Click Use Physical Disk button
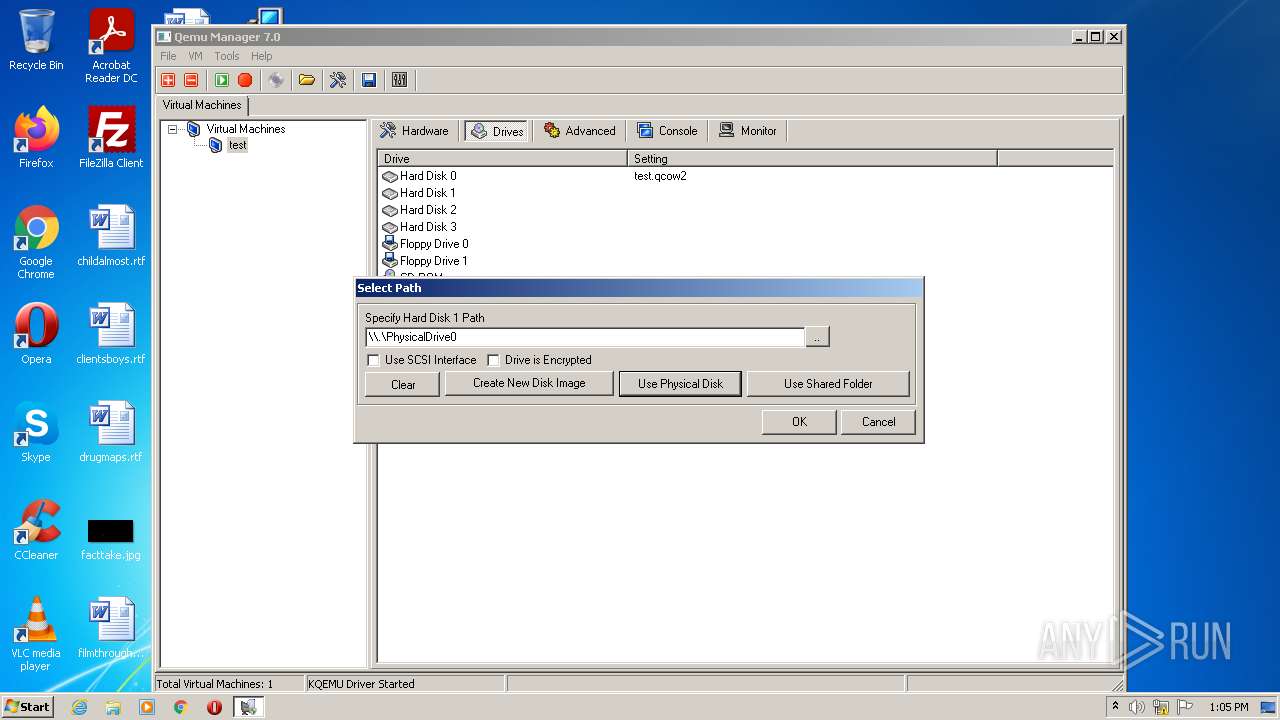The height and width of the screenshot is (720, 1280). pyautogui.click(x=680, y=384)
